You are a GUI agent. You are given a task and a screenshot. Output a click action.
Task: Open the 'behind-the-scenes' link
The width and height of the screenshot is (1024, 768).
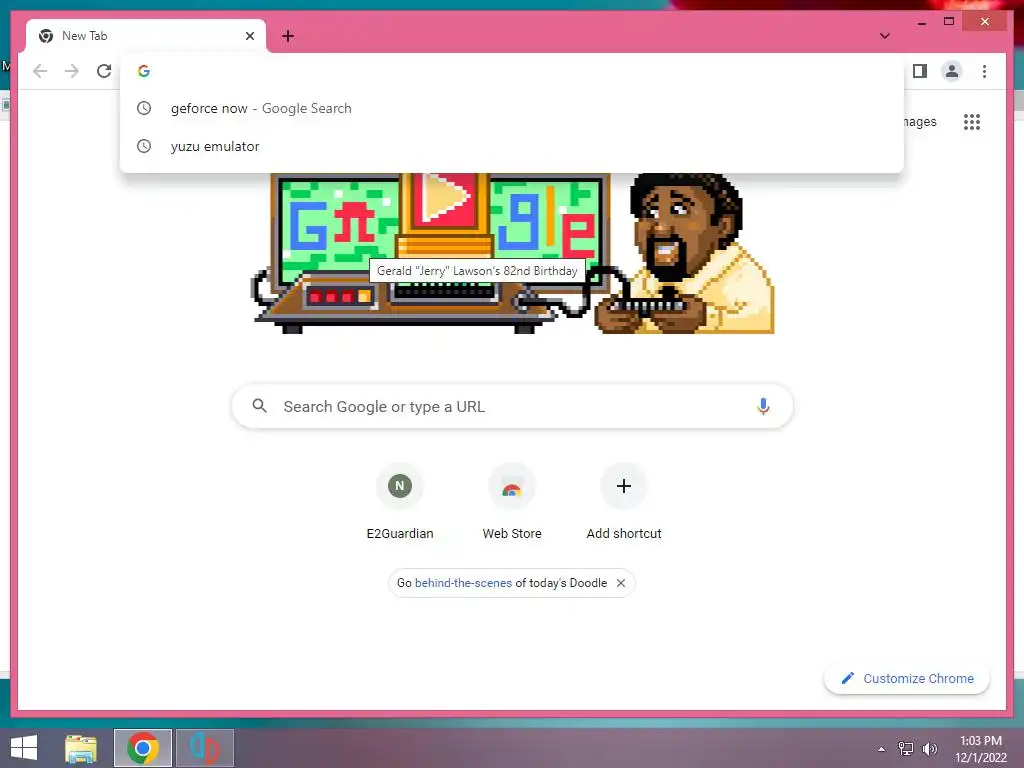coord(463,583)
